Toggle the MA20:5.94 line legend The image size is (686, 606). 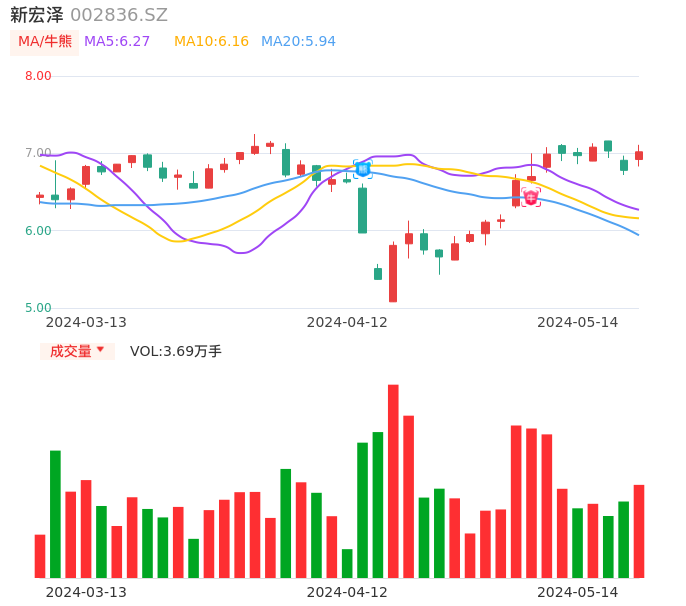tap(298, 41)
